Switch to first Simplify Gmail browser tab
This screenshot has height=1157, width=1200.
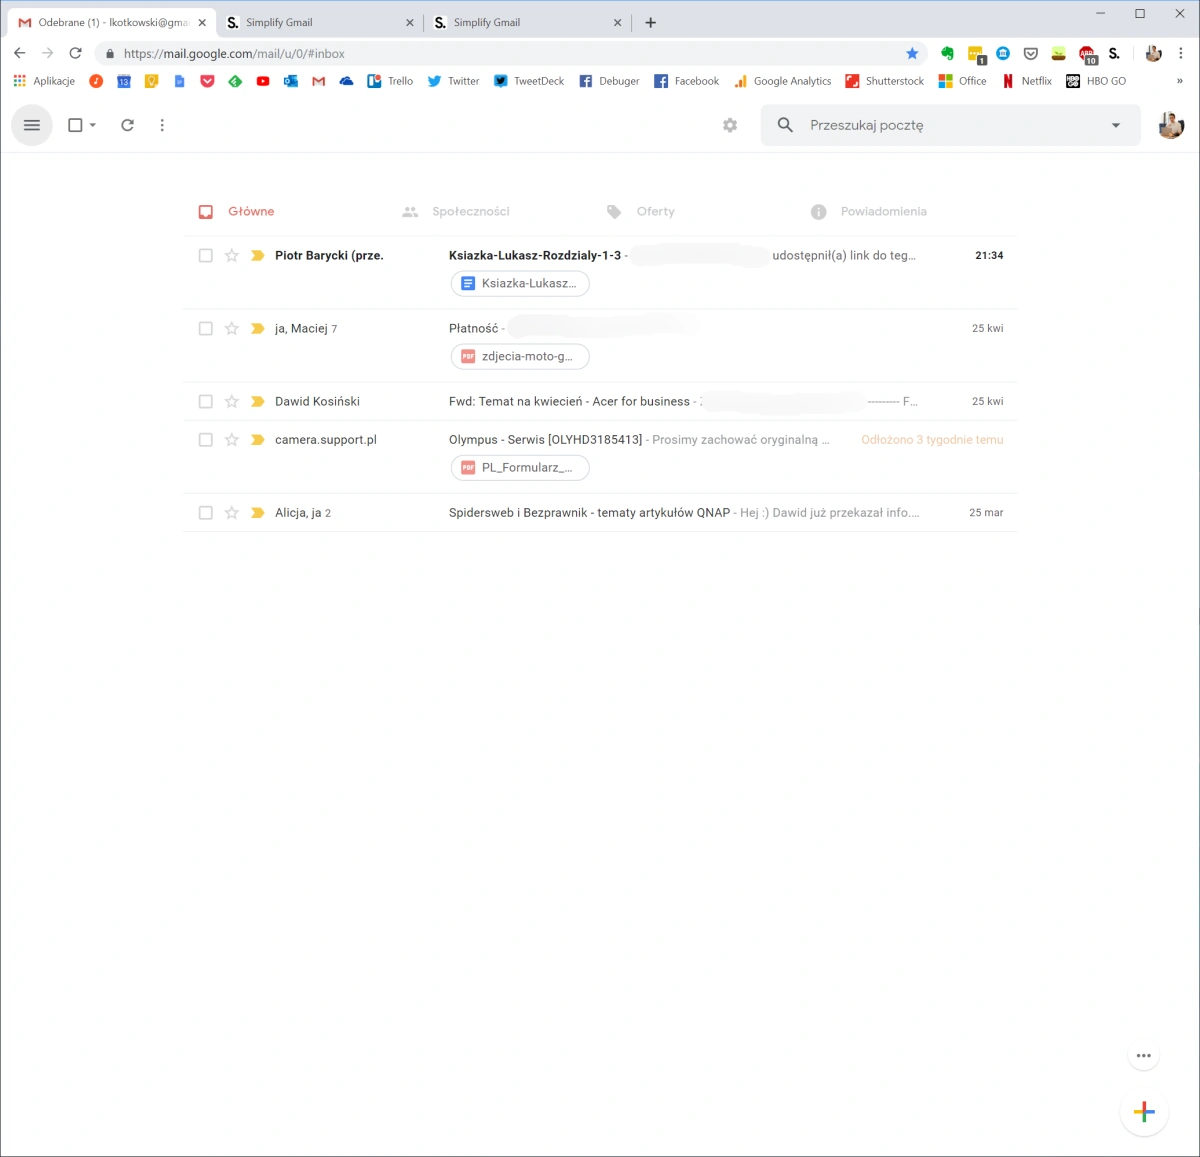tap(320, 22)
